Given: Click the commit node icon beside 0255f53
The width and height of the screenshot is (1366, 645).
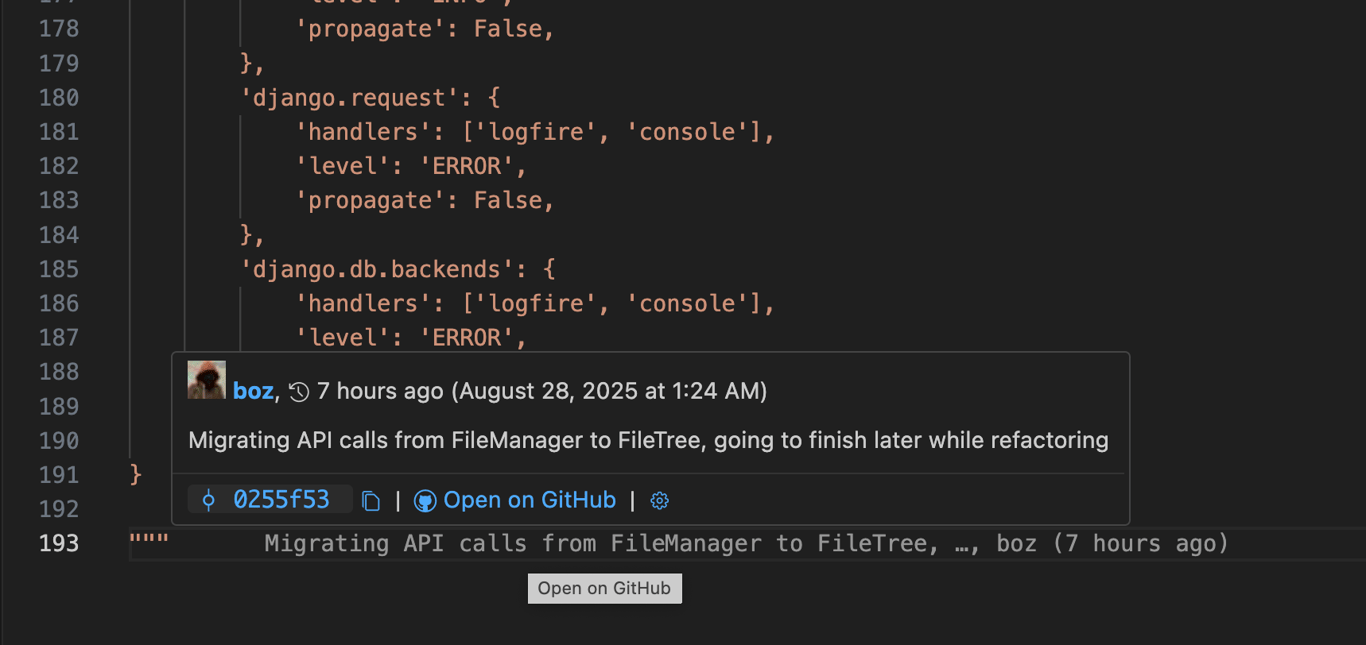Looking at the screenshot, I should tap(208, 500).
